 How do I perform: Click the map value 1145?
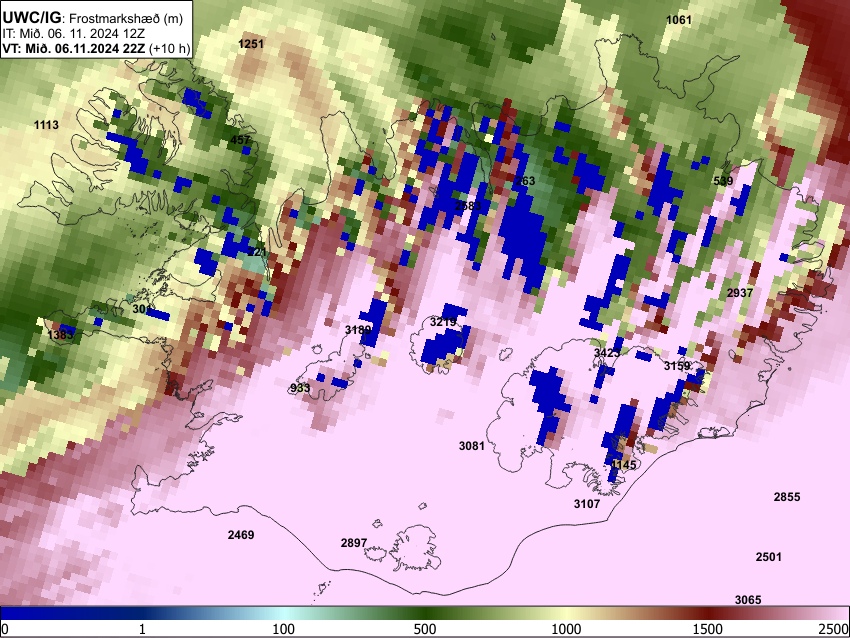(x=623, y=465)
